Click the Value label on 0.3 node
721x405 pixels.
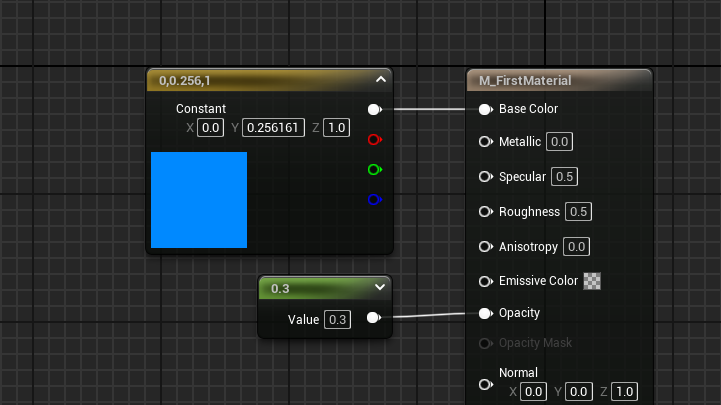303,319
